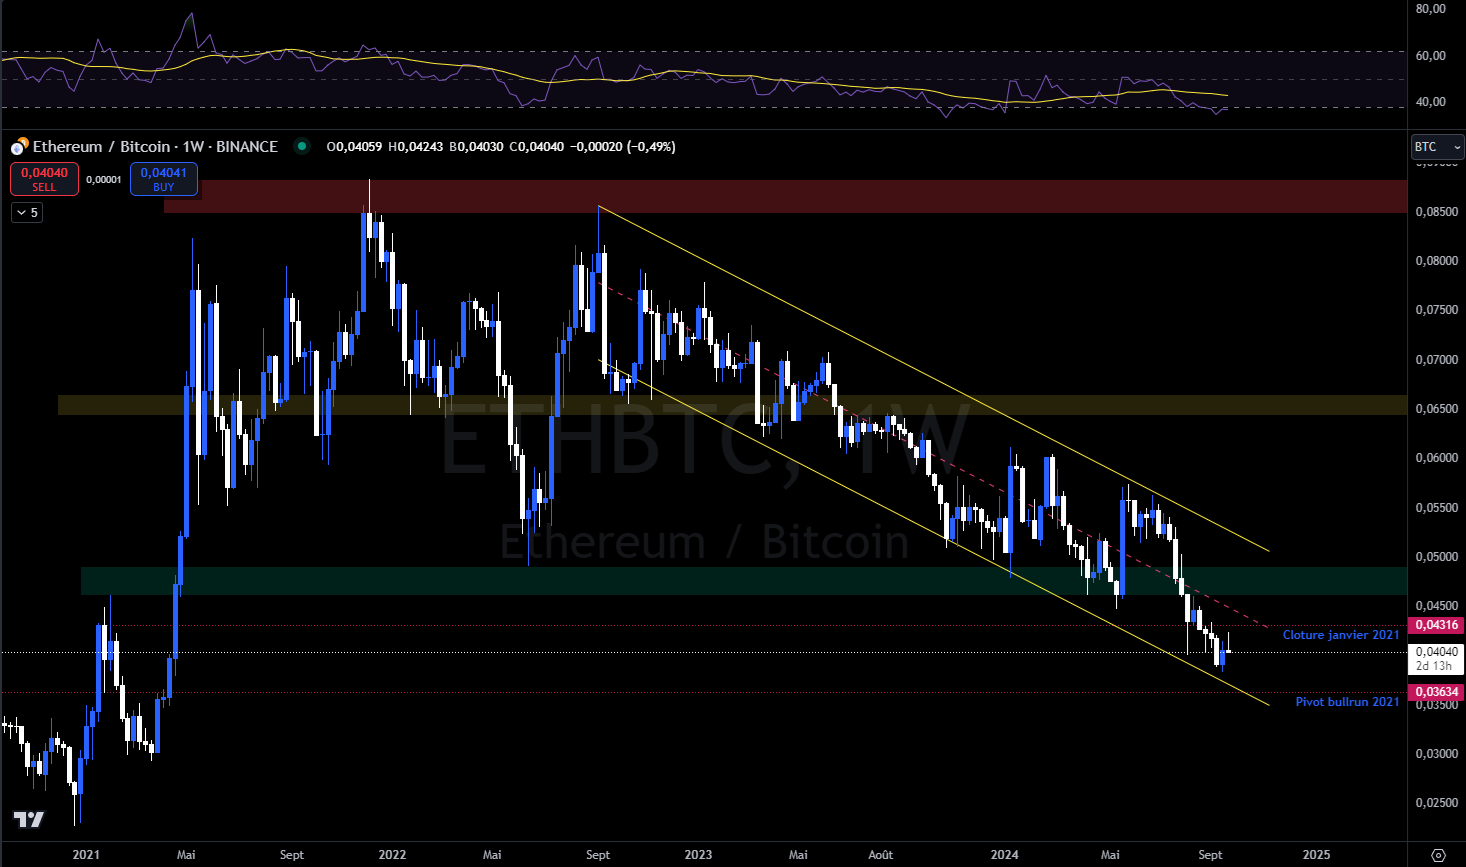The width and height of the screenshot is (1466, 867).
Task: Click the 'Cloture janvier 2021' line label
Action: tap(1341, 635)
